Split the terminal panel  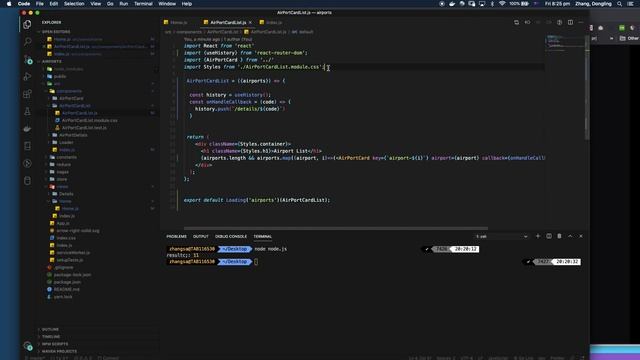click(549, 236)
